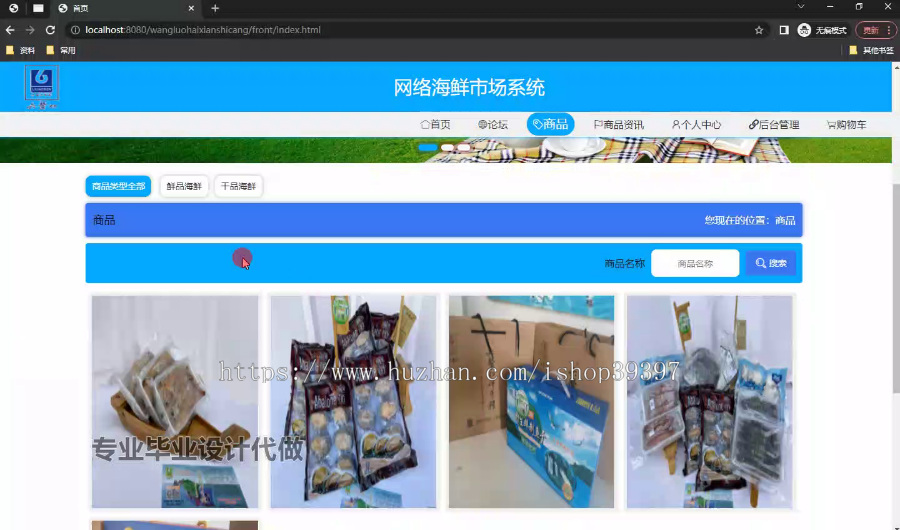Click the 网络海鲜市场系统 title text
The image size is (900, 530).
coord(469,88)
